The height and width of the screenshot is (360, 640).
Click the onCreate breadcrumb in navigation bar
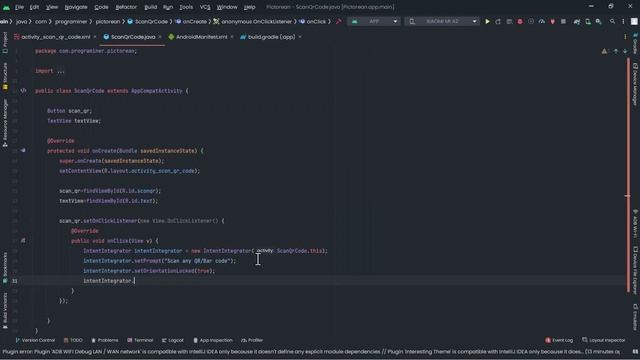click(191, 21)
